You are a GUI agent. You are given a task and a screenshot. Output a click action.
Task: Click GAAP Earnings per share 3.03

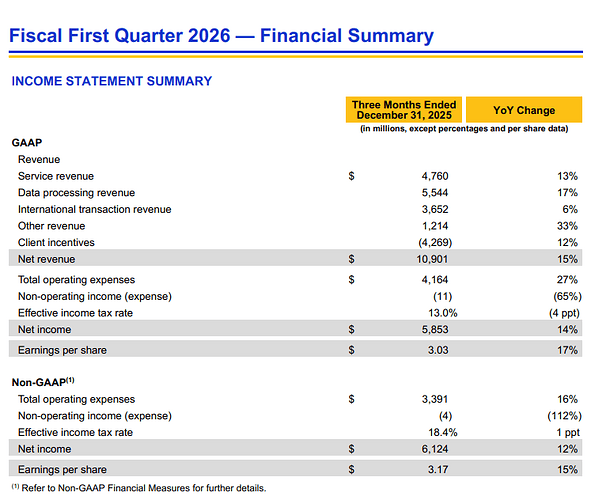point(438,350)
